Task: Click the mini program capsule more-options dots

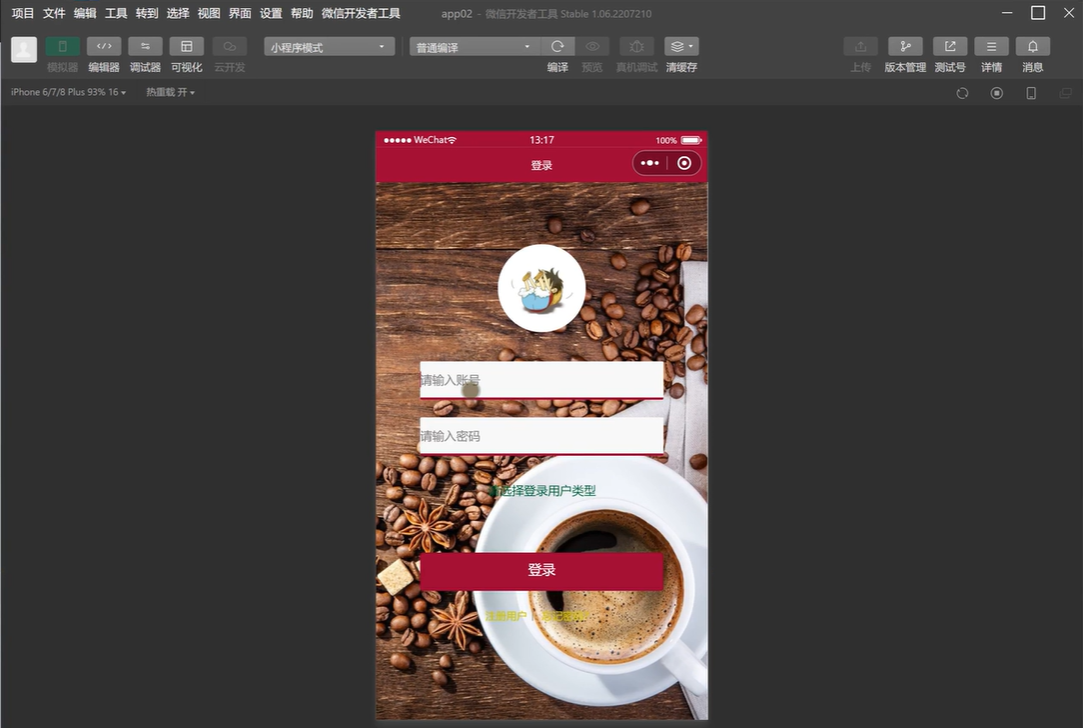Action: (650, 163)
